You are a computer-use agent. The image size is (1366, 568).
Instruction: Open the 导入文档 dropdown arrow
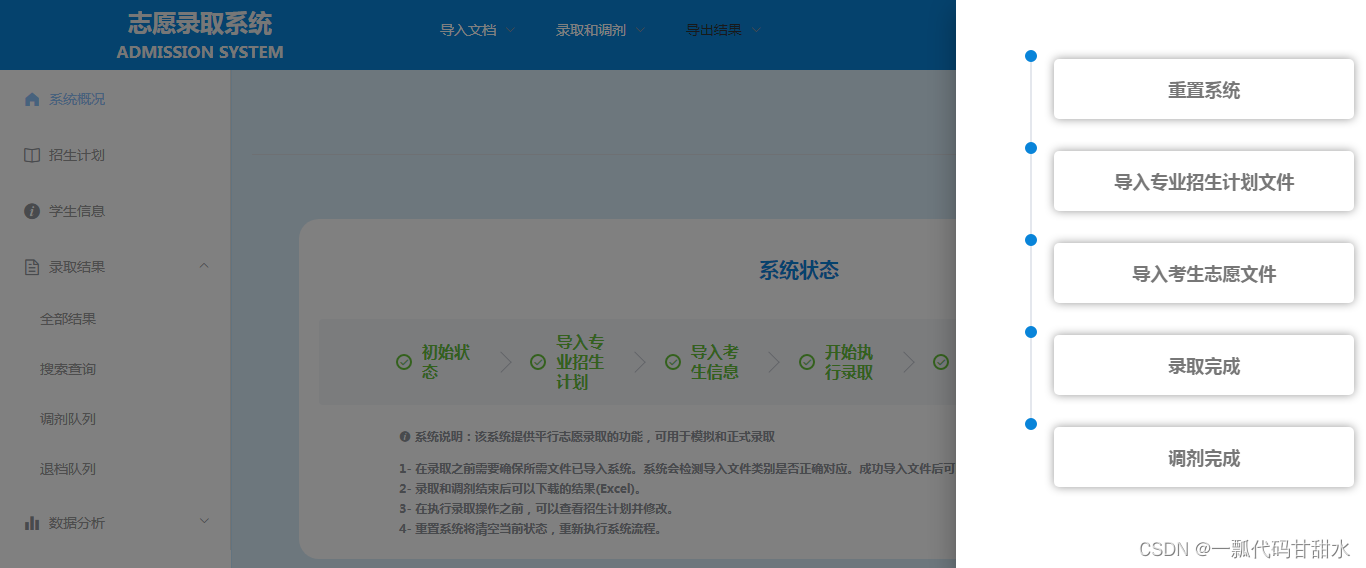click(x=510, y=30)
